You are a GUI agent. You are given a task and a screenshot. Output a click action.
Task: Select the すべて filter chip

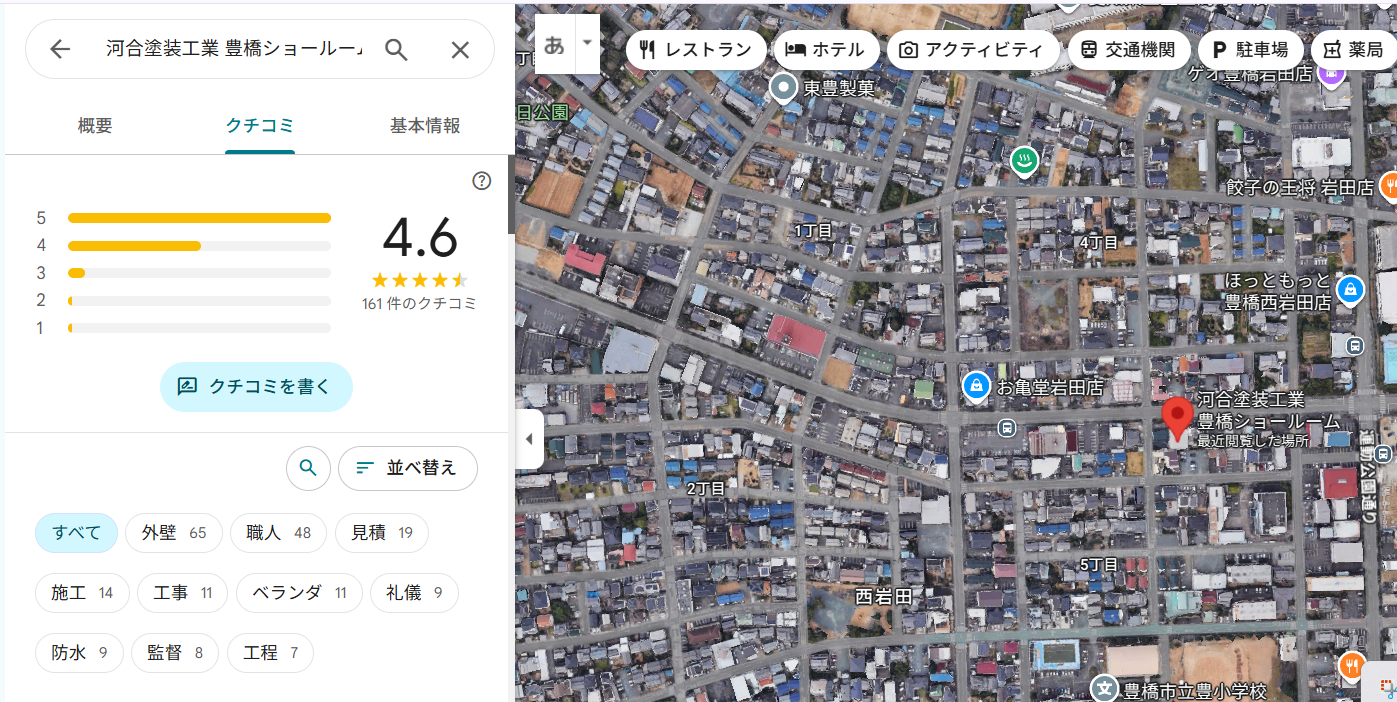pyautogui.click(x=77, y=533)
